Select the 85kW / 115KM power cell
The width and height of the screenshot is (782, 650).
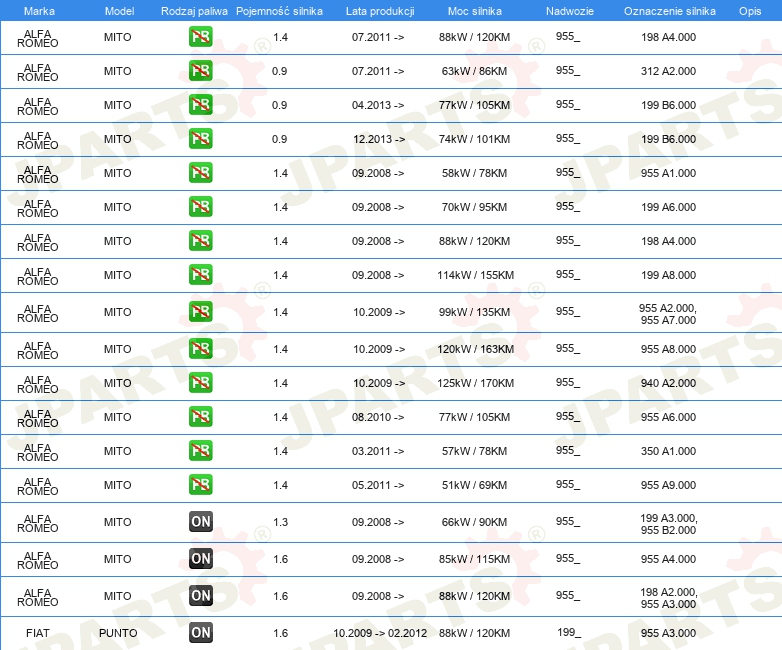pyautogui.click(x=474, y=559)
